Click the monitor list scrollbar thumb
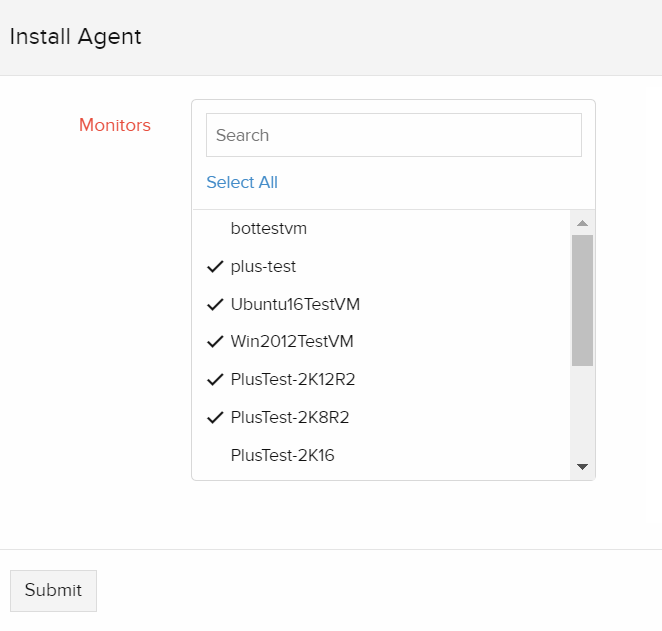Image resolution: width=662 pixels, height=631 pixels. (582, 300)
